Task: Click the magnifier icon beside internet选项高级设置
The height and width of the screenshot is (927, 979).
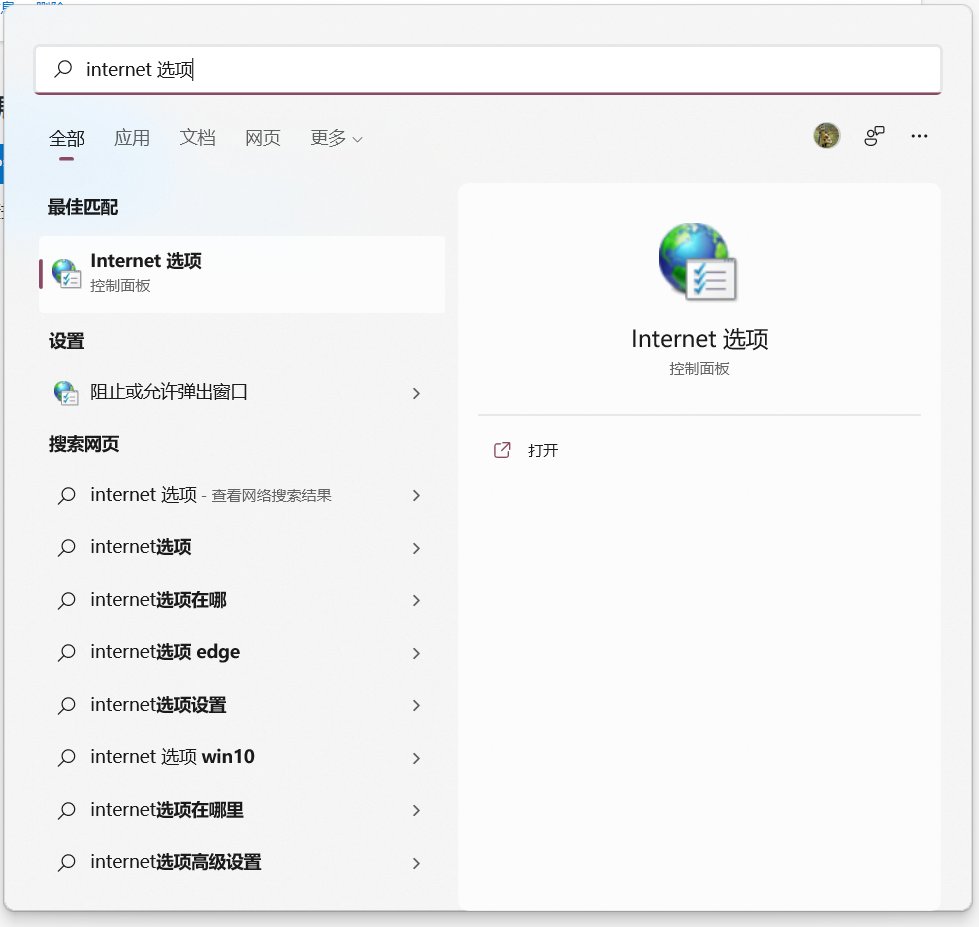Action: pos(66,862)
